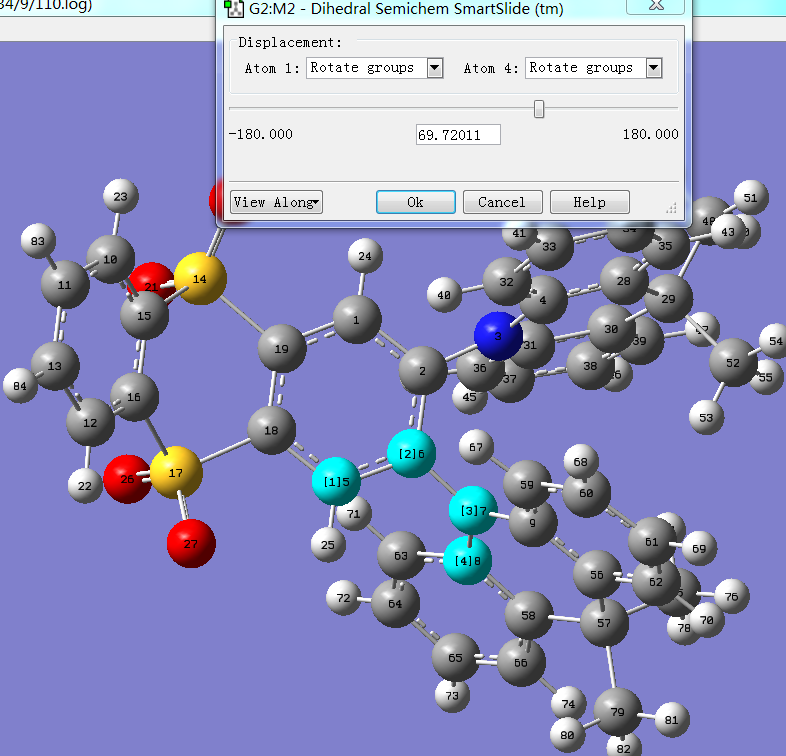
Task: Click the dihedral value field 69.72011
Action: (458, 135)
